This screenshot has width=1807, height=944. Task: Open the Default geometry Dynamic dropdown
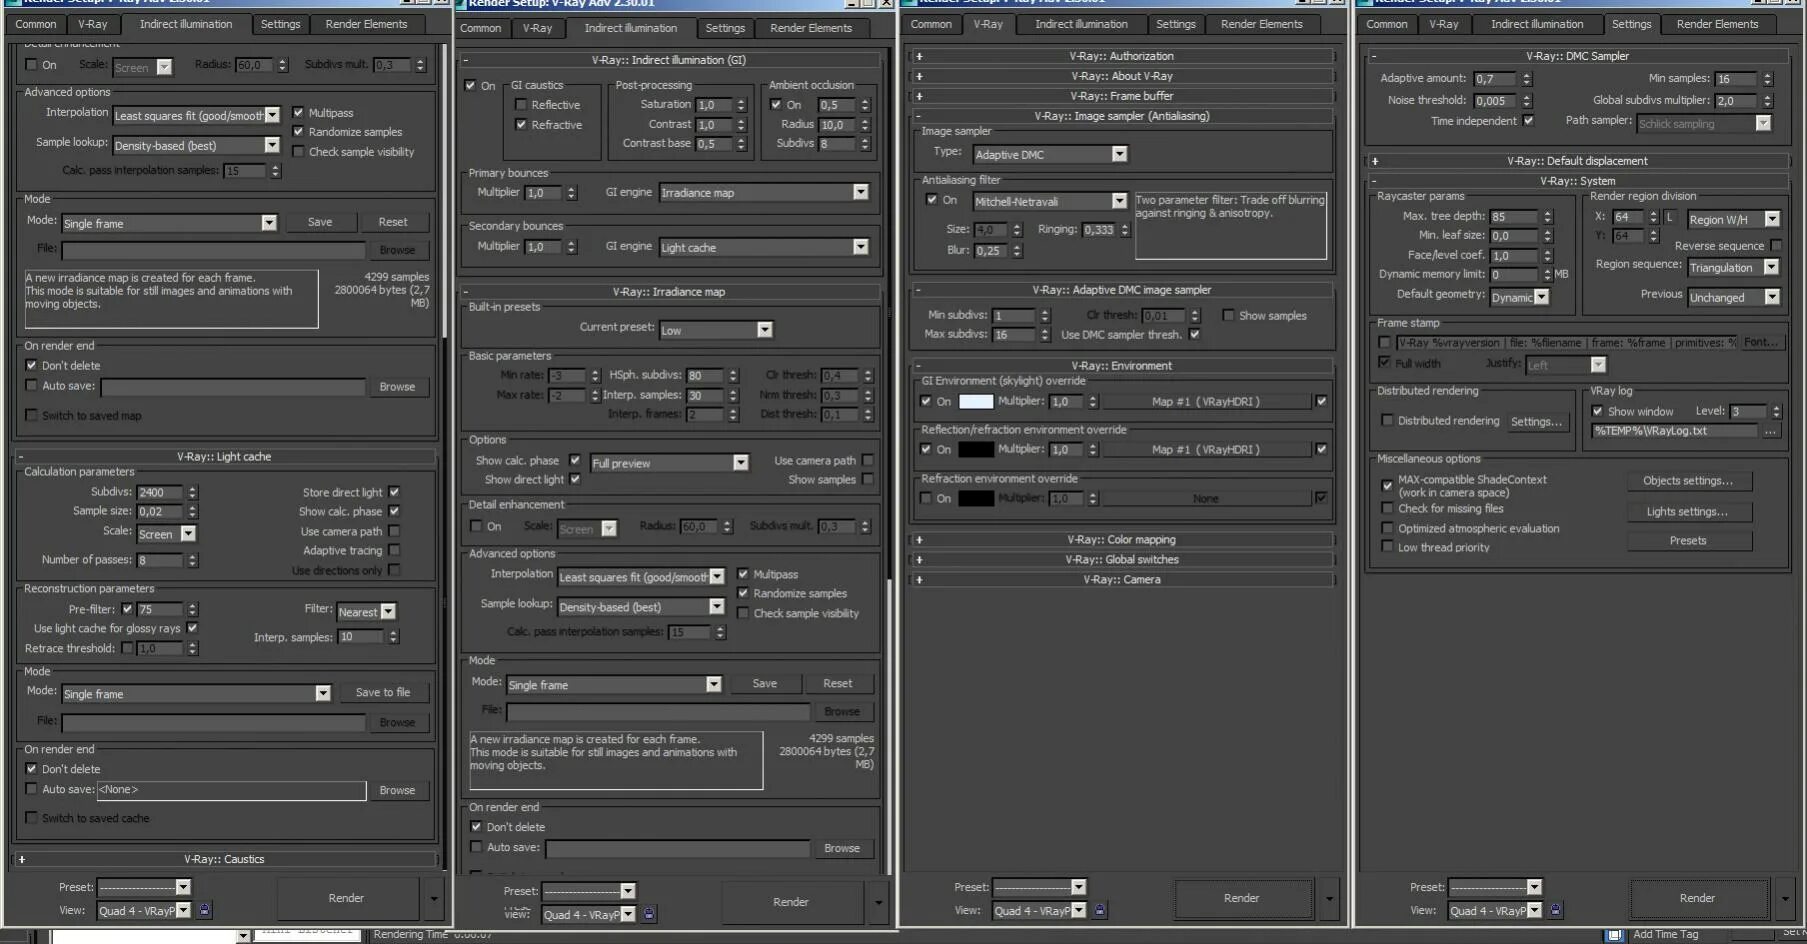coord(1519,297)
